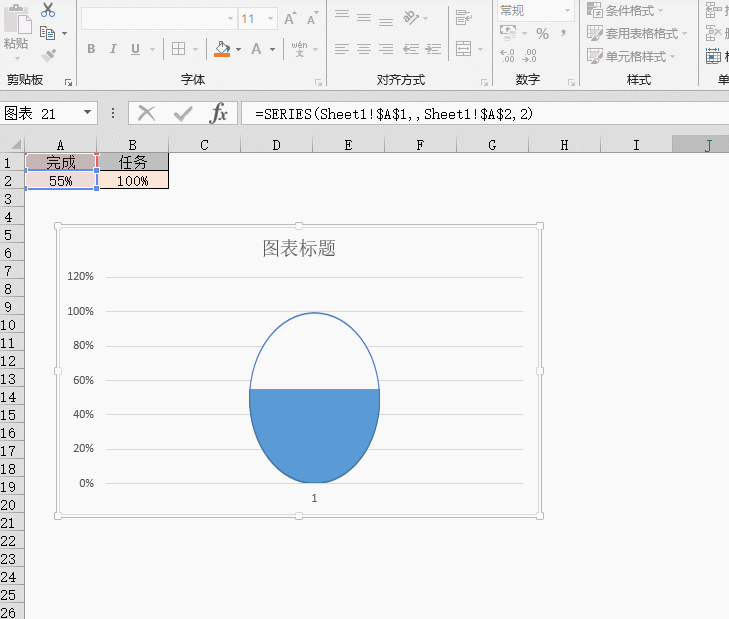The height and width of the screenshot is (619, 729).
Task: Center text horizontally
Action: 364,49
